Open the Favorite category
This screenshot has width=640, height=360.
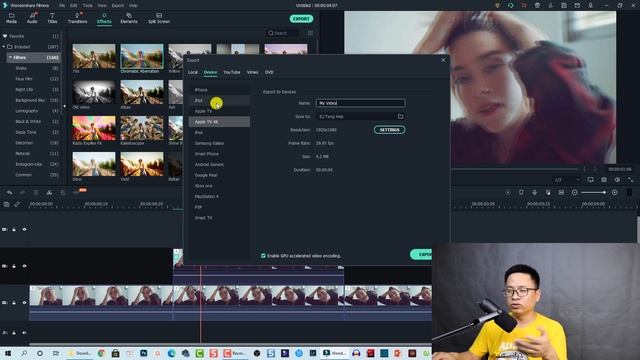pyautogui.click(x=31, y=36)
